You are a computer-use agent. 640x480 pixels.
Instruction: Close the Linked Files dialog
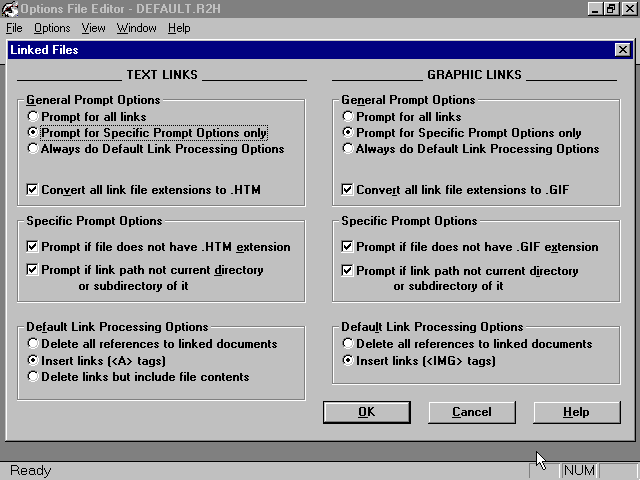(621, 50)
